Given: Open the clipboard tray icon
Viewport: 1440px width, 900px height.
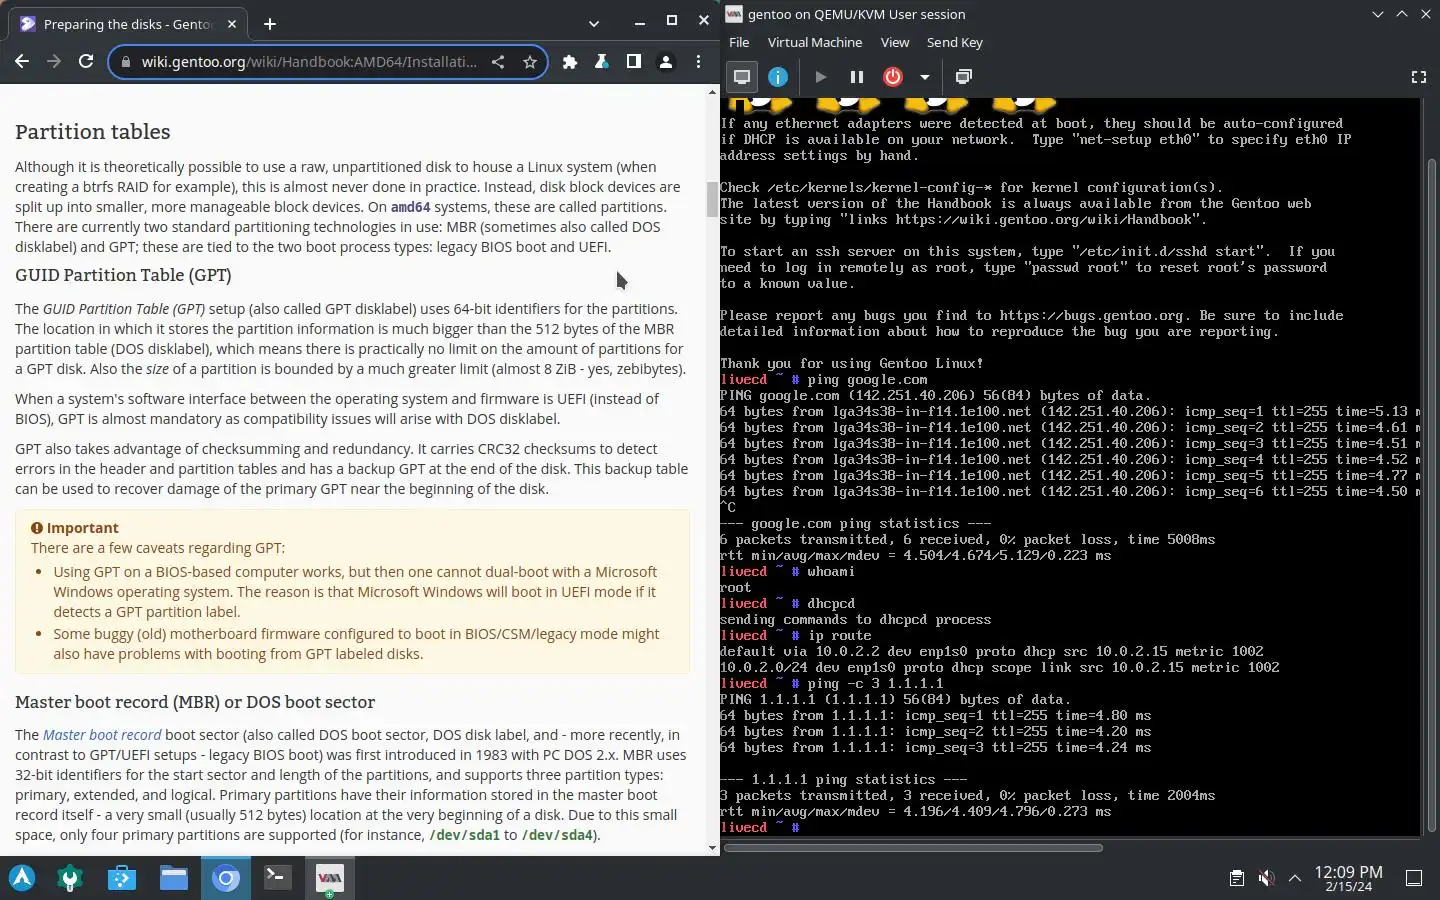Looking at the screenshot, I should [1237, 878].
